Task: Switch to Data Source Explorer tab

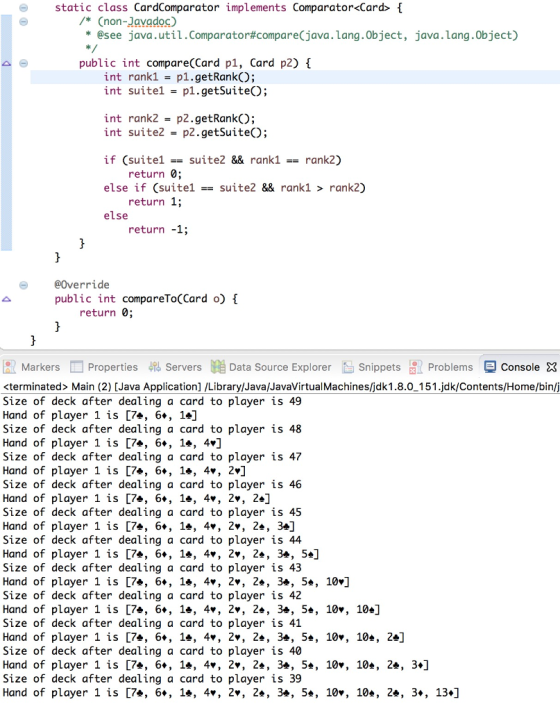Action: pos(271,367)
